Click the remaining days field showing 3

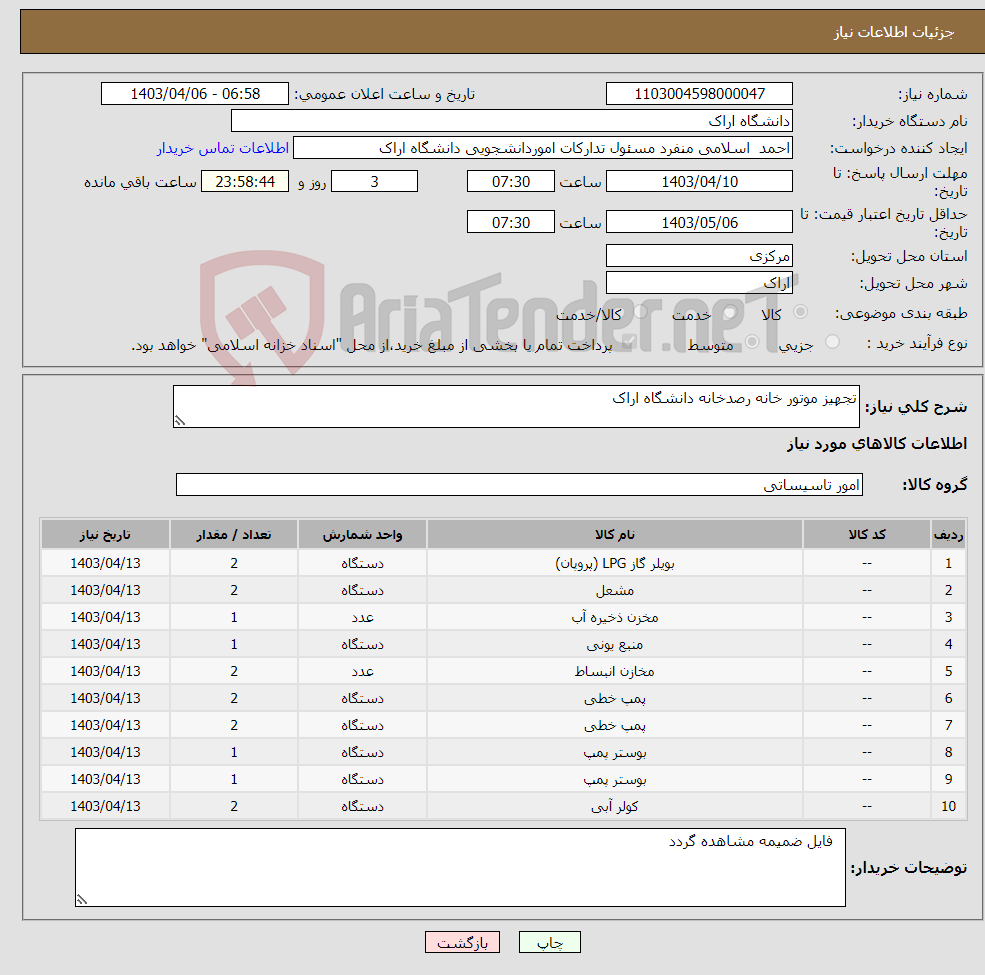point(374,182)
